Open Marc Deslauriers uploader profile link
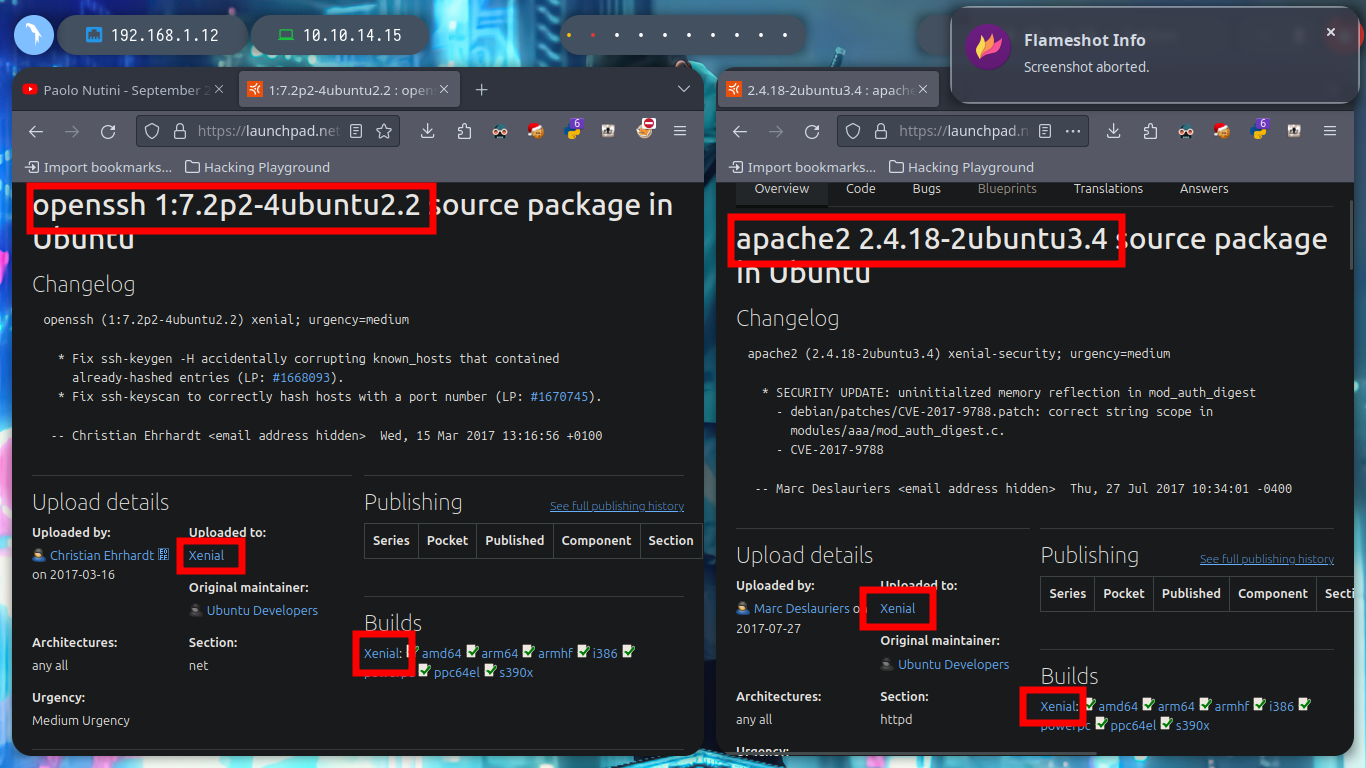Image resolution: width=1366 pixels, height=768 pixels. point(801,609)
